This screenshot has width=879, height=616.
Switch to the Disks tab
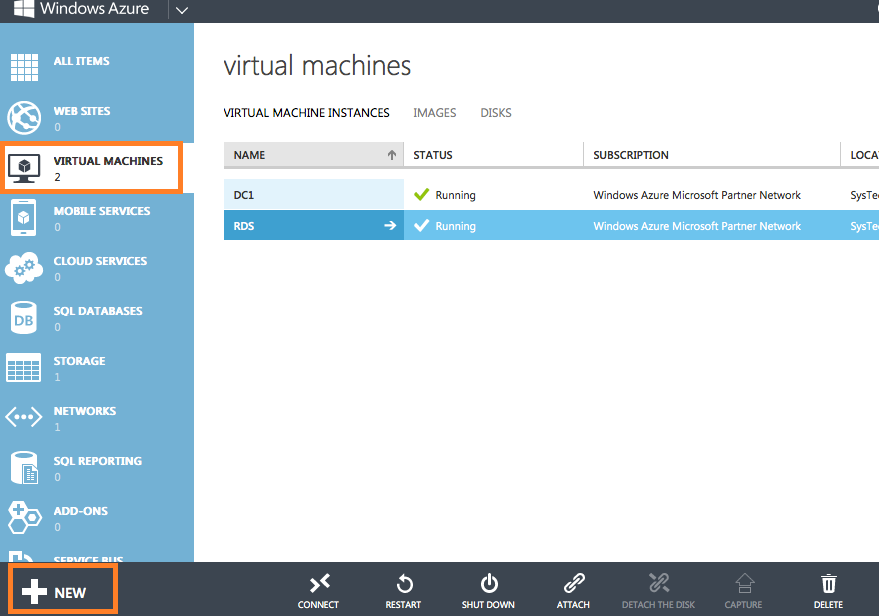496,113
